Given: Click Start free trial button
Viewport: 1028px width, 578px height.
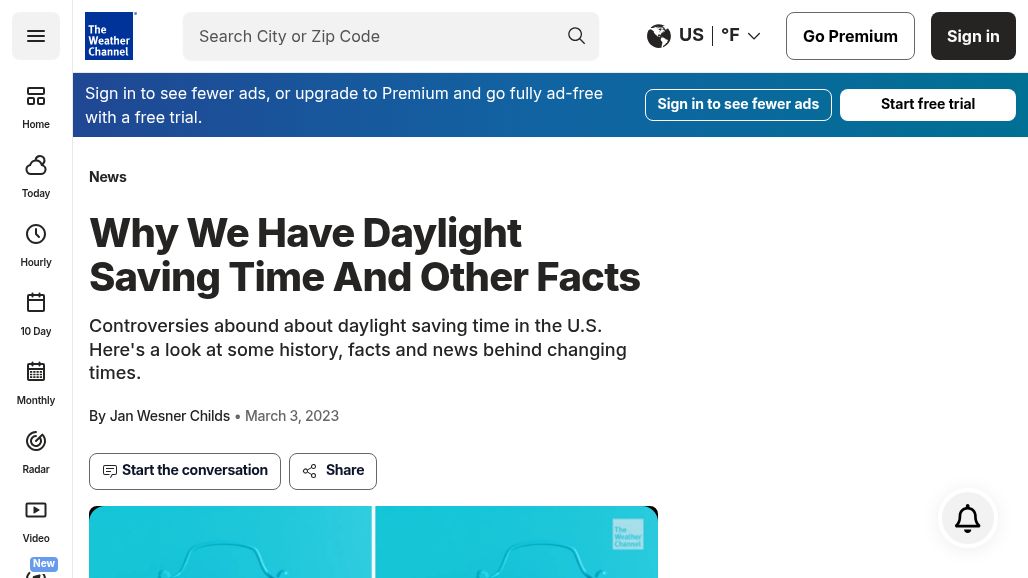Looking at the screenshot, I should click(x=927, y=104).
